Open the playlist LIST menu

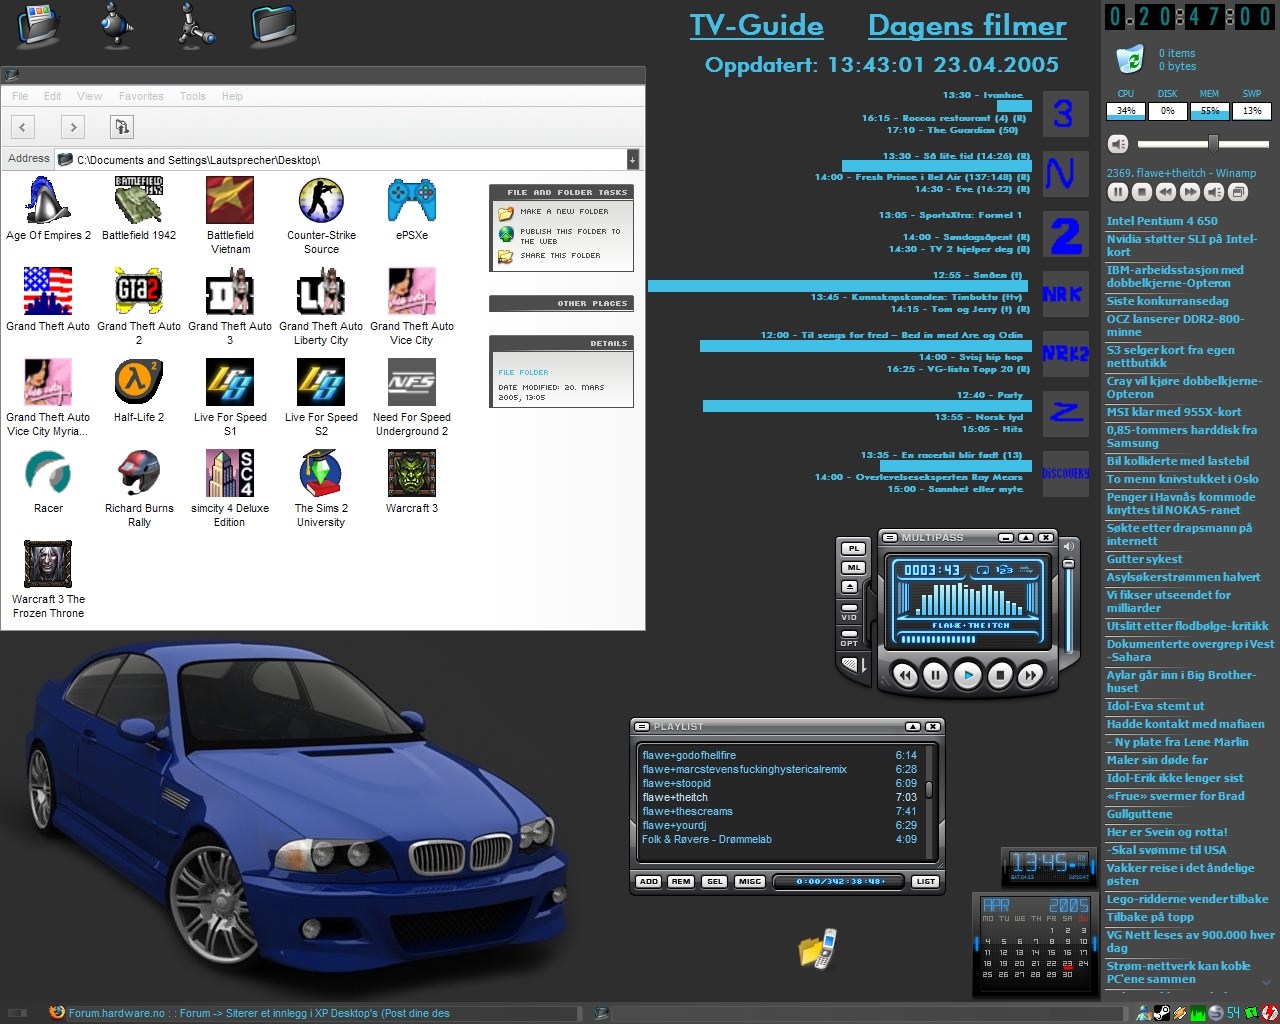click(926, 882)
